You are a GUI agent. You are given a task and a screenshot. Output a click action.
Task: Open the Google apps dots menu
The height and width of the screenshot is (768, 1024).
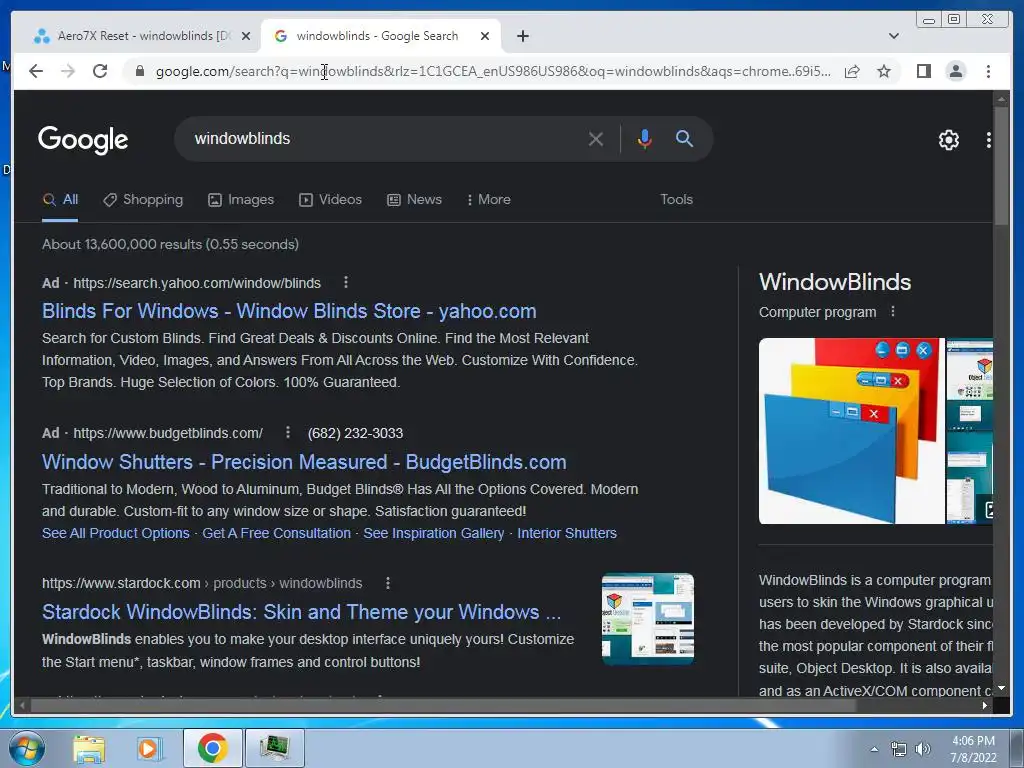tap(988, 140)
